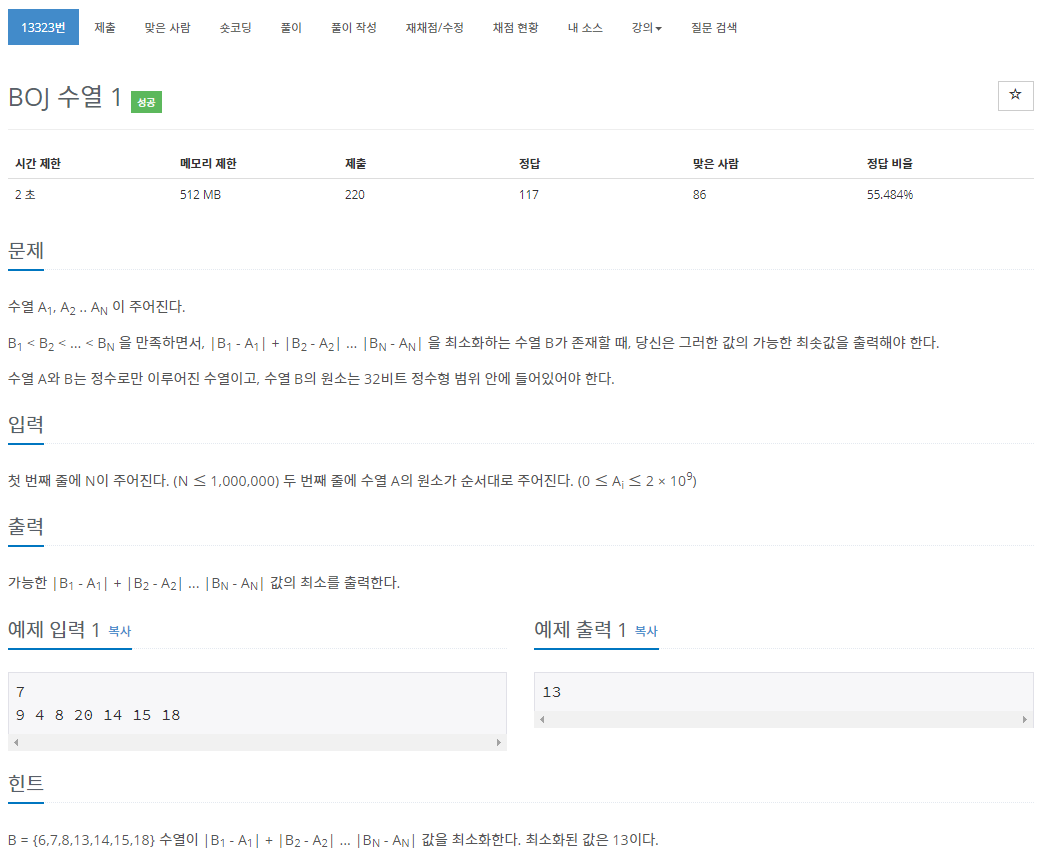Open the 풀이 solutions page
This screenshot has width=1046, height=859.
coord(290,27)
